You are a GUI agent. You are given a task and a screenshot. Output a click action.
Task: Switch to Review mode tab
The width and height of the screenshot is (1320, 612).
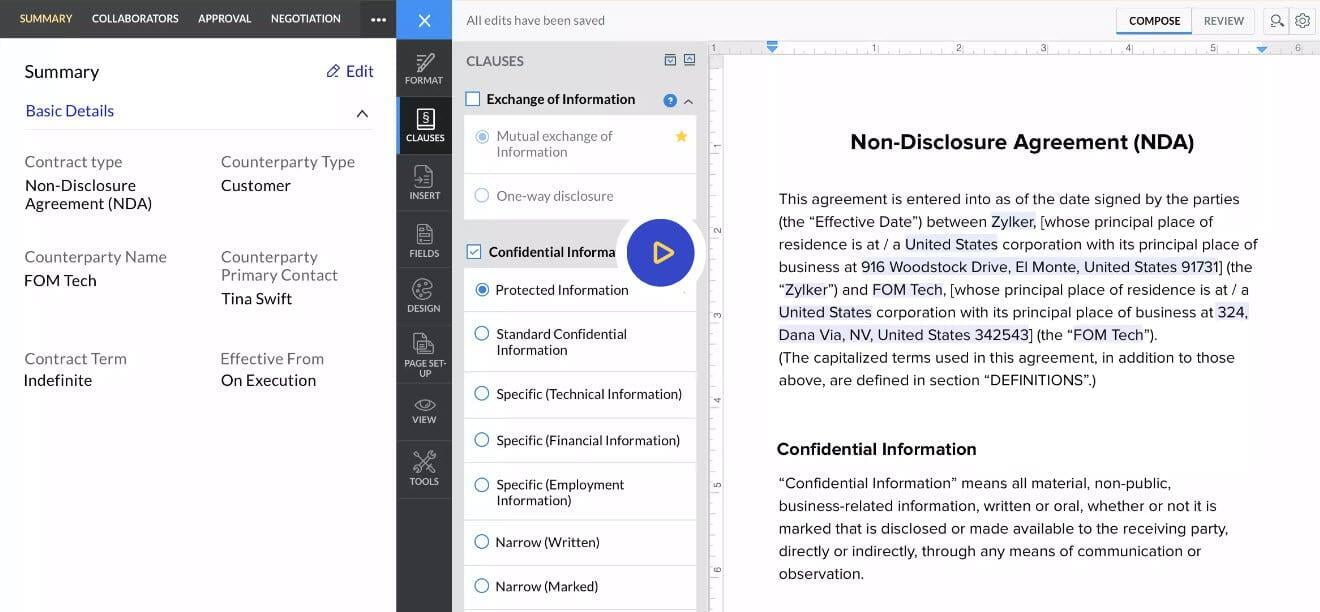1224,20
